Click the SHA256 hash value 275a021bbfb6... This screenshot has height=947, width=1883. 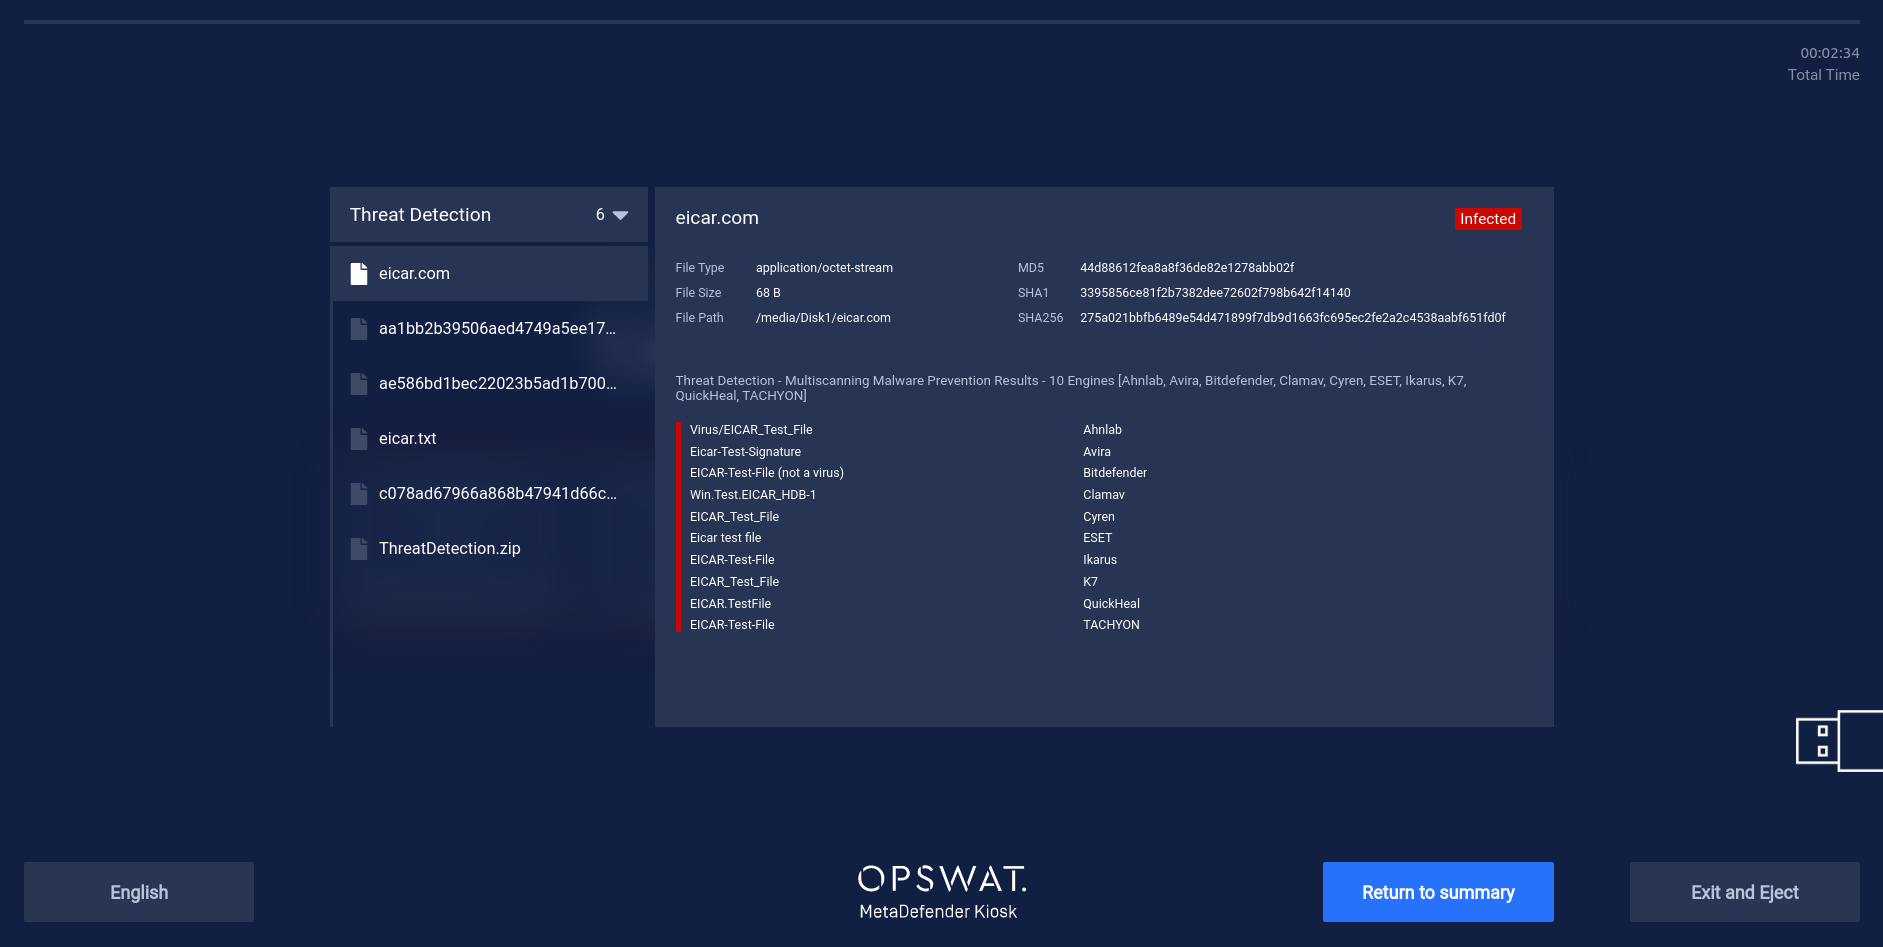pos(1293,318)
